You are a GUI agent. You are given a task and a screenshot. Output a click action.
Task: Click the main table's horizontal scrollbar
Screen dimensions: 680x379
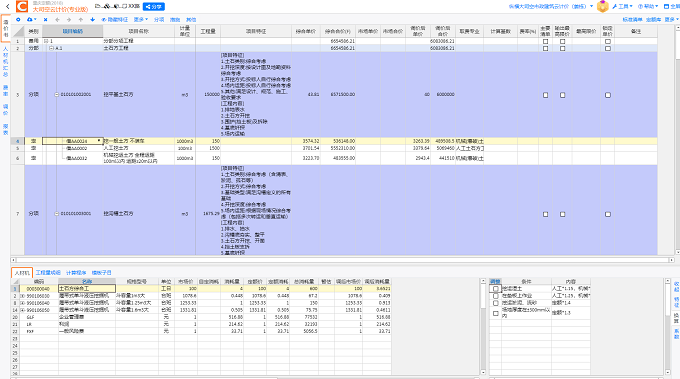(x=343, y=260)
